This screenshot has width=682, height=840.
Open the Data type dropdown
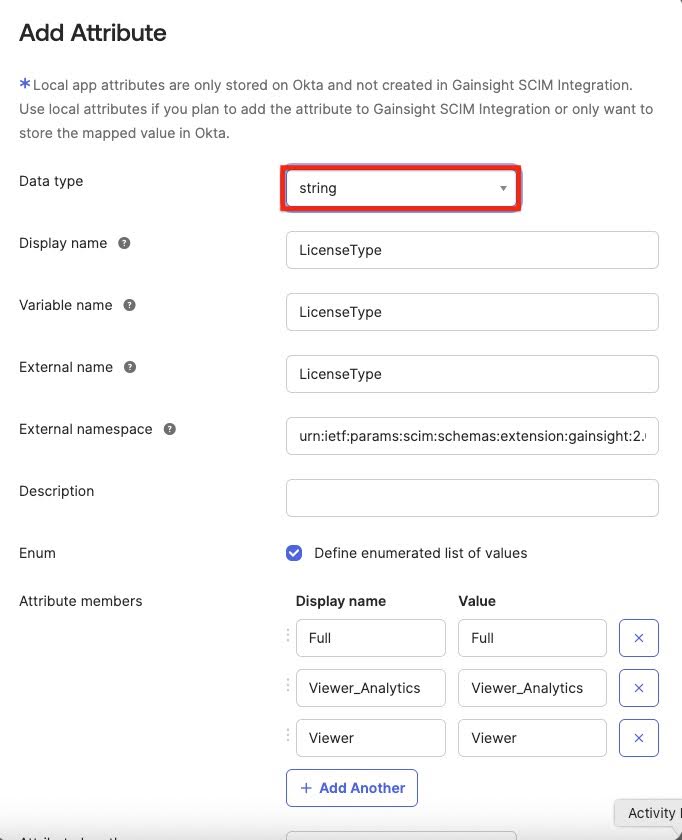click(401, 188)
